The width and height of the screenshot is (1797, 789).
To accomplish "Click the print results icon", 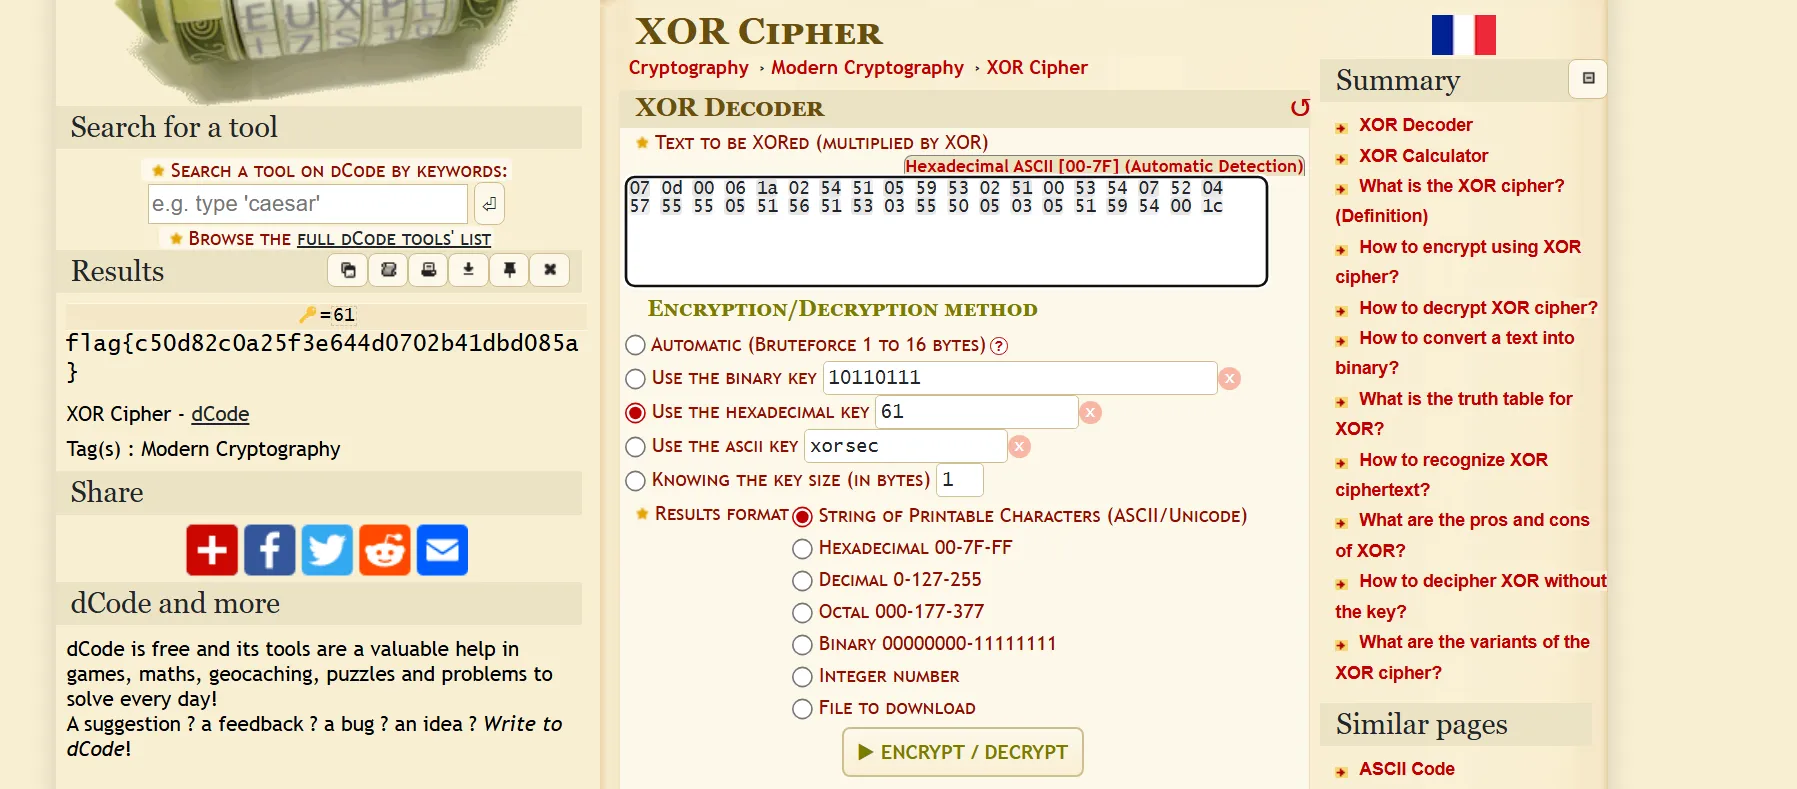I will (429, 270).
